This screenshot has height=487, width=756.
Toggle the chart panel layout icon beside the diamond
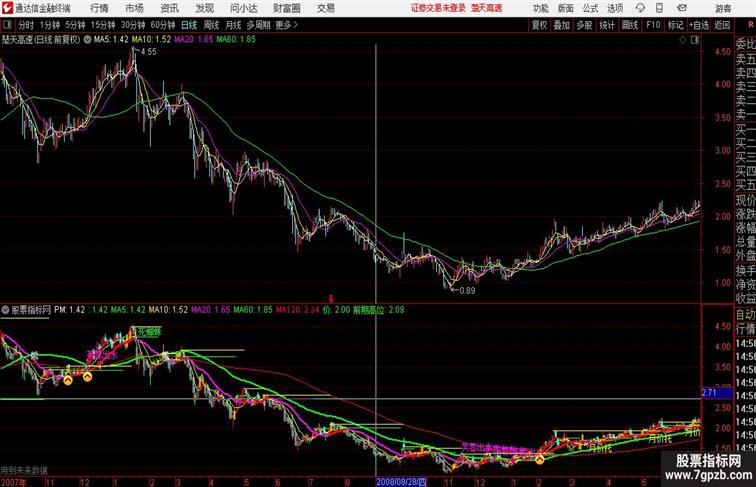[x=695, y=40]
